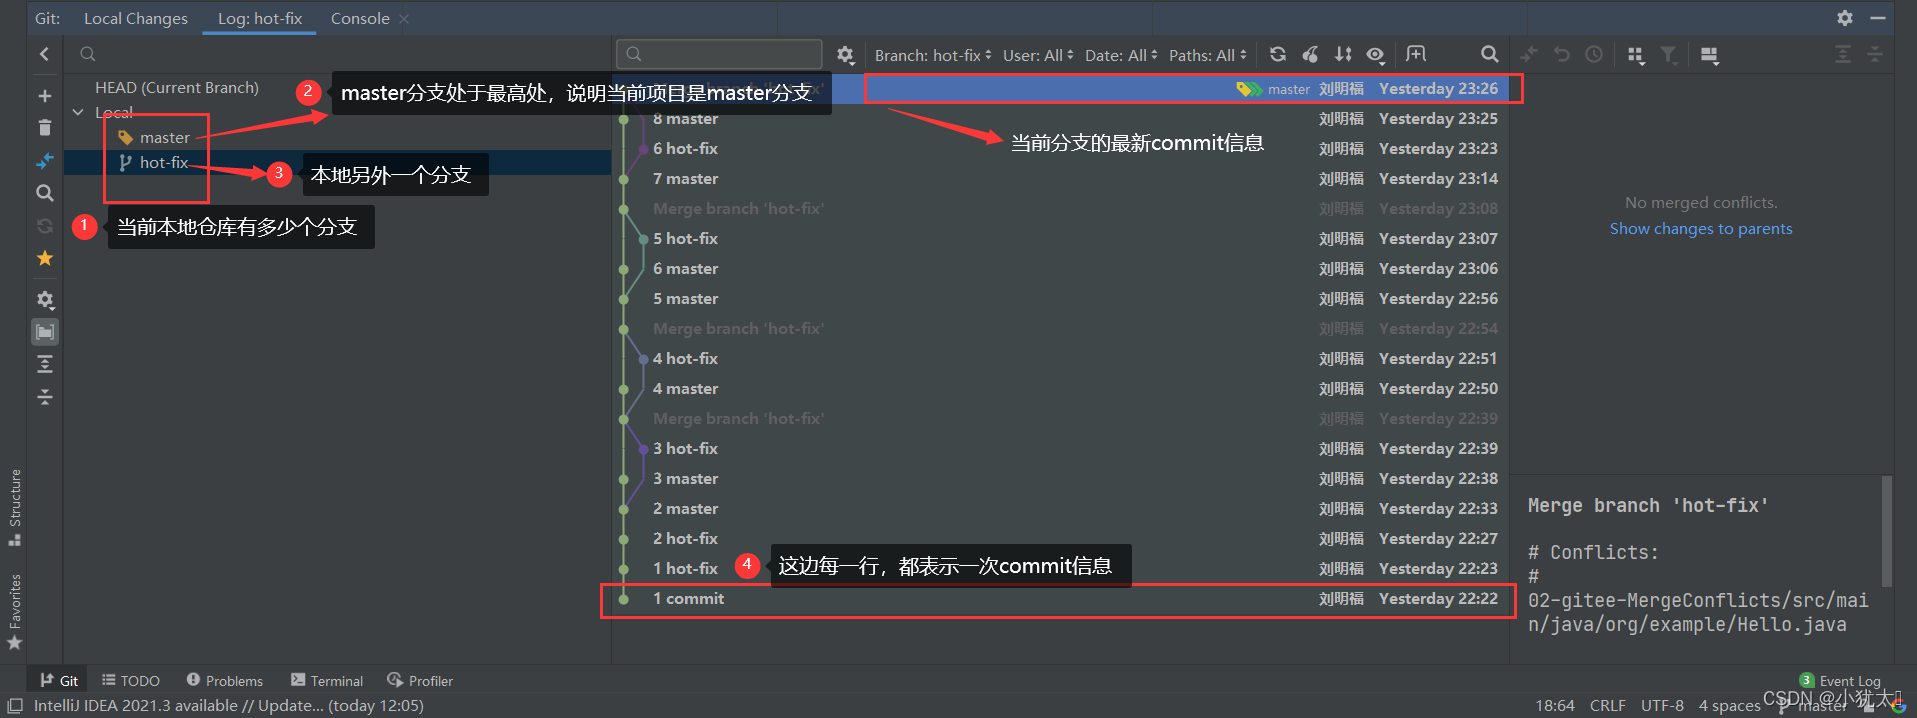The image size is (1917, 718).
Task: Select the Log: hot-fix tab
Action: 260,18
